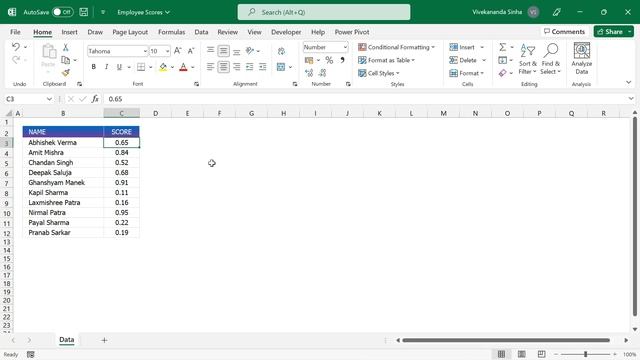
Task: Click the Format Painter brush icon
Action: click(65, 72)
